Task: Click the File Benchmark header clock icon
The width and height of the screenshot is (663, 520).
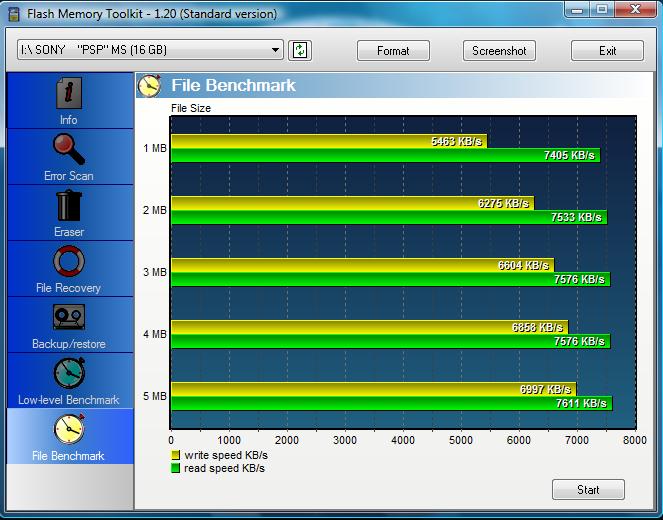Action: (150, 86)
